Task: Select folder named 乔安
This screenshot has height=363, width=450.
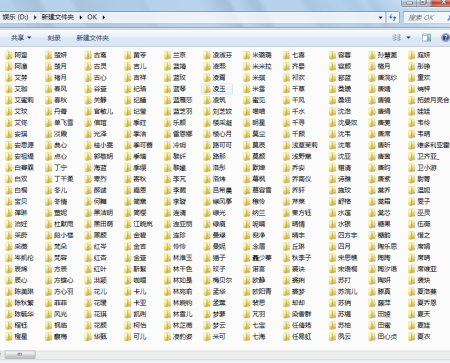Action: click(x=294, y=168)
